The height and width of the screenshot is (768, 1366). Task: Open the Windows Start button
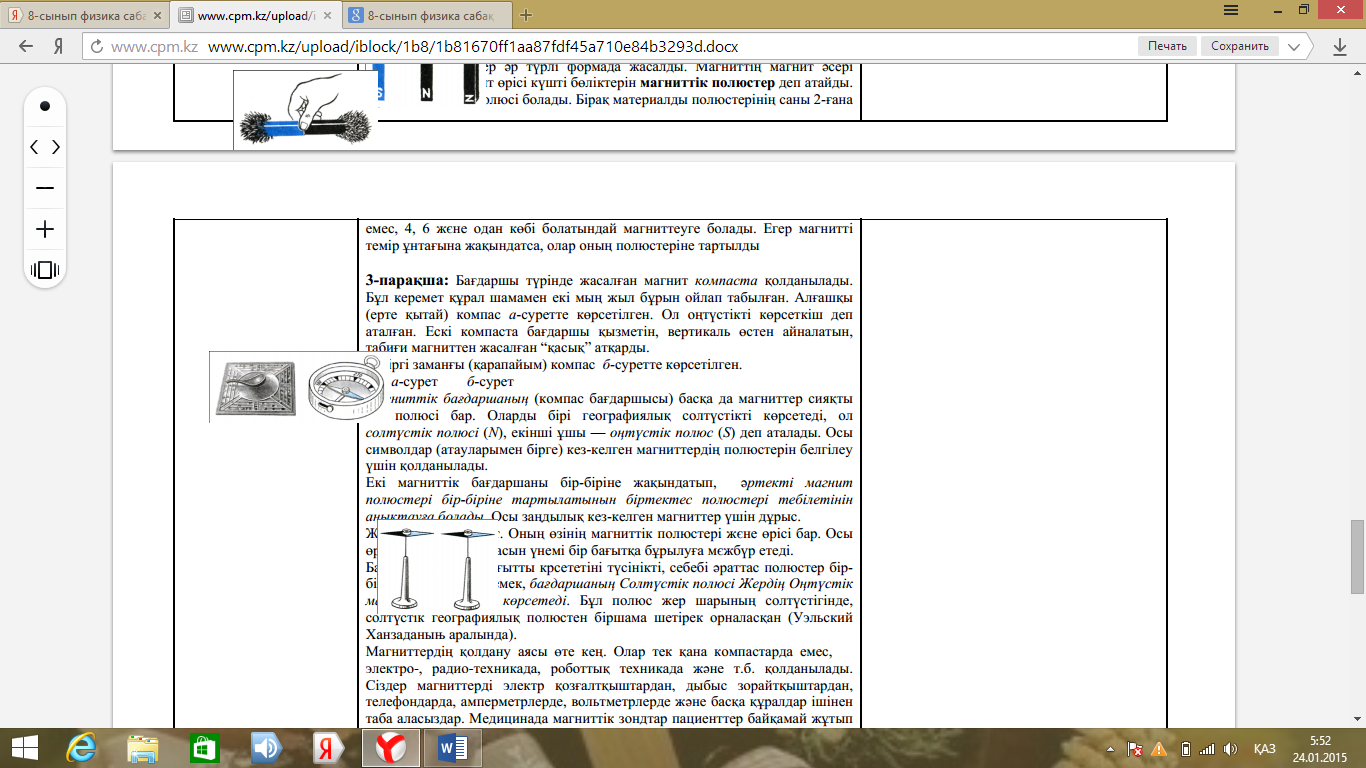tap(24, 748)
